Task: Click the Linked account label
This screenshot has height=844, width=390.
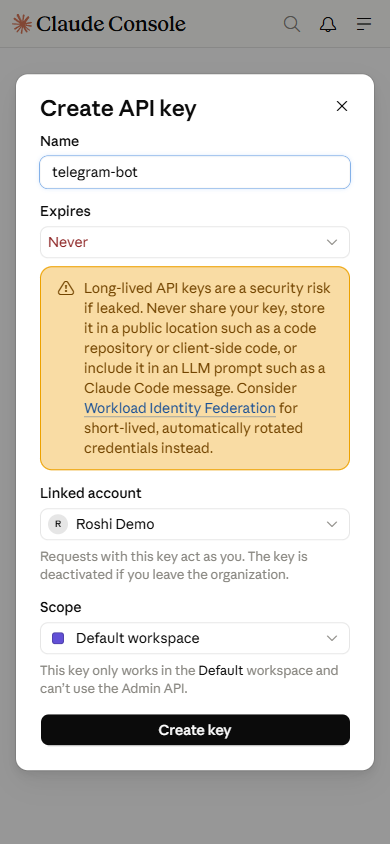Action: [x=91, y=493]
